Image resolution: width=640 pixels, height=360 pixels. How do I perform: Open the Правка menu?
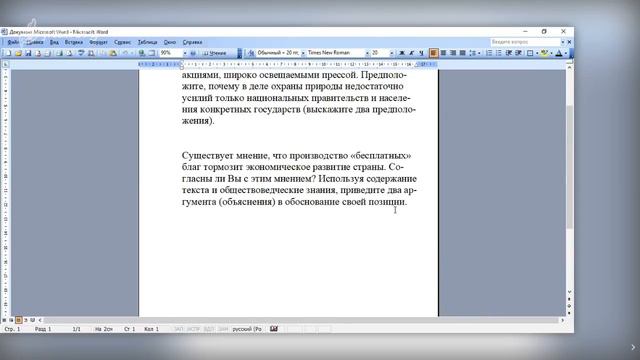35,42
